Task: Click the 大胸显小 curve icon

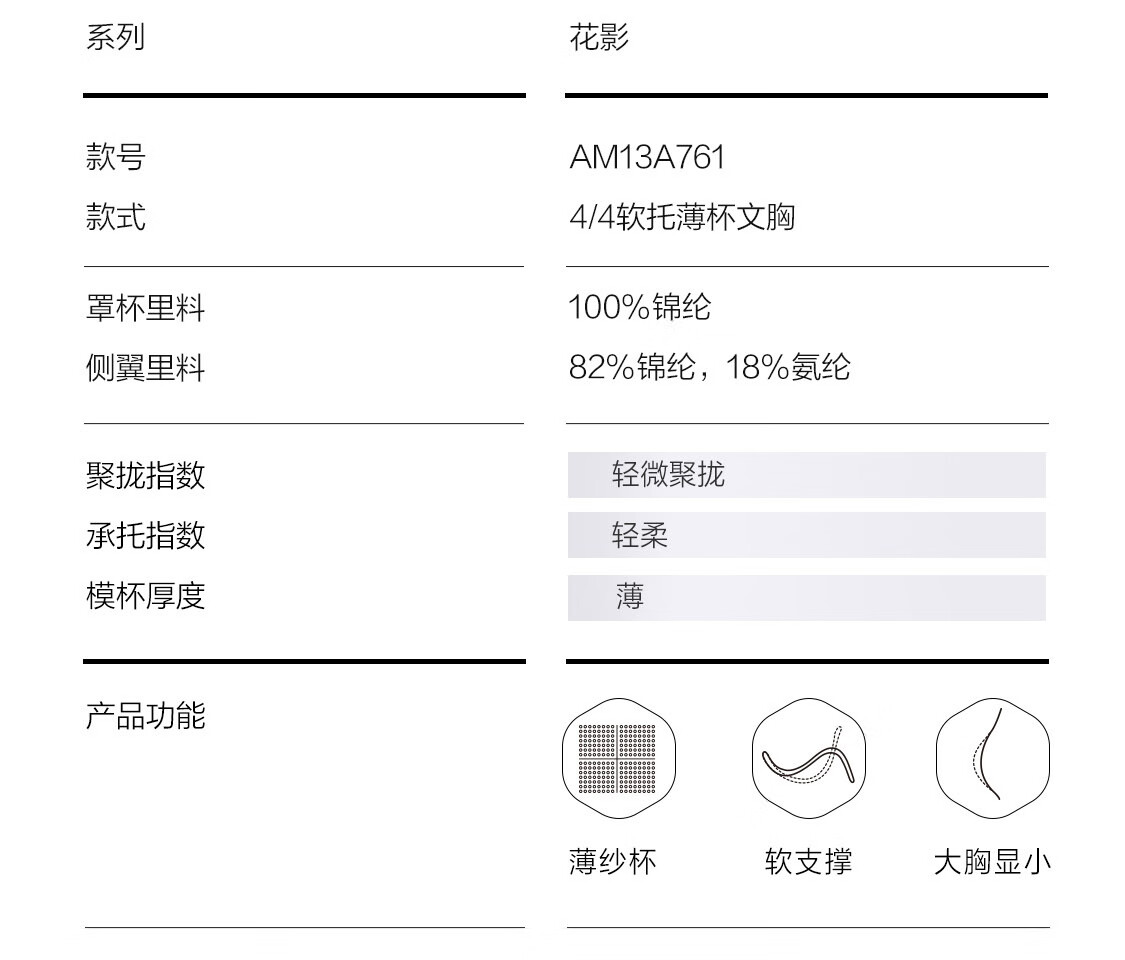Action: 993,758
